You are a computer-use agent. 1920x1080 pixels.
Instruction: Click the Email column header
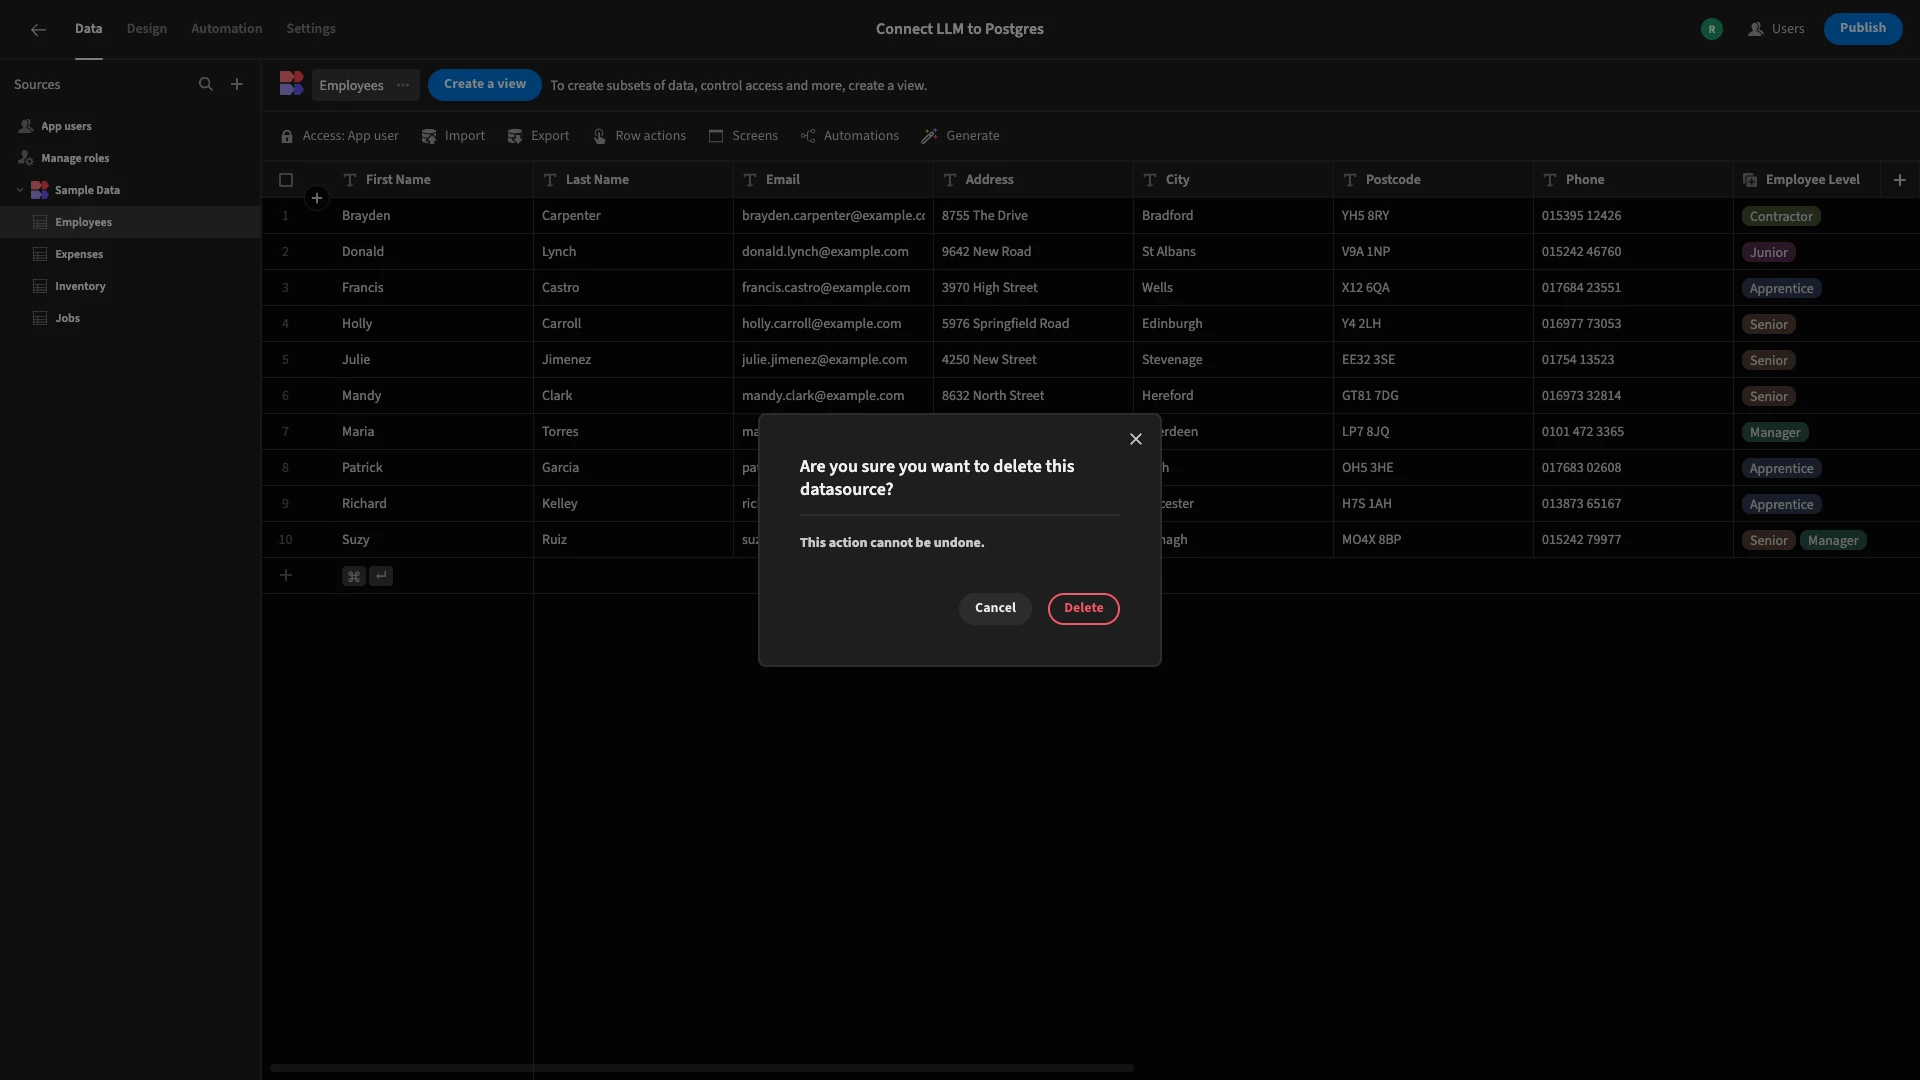point(833,180)
